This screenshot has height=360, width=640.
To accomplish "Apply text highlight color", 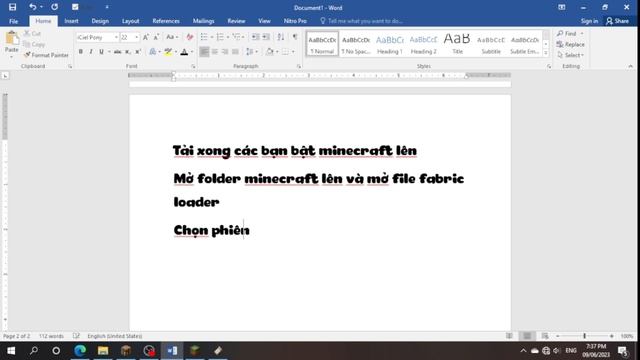I will click(168, 52).
